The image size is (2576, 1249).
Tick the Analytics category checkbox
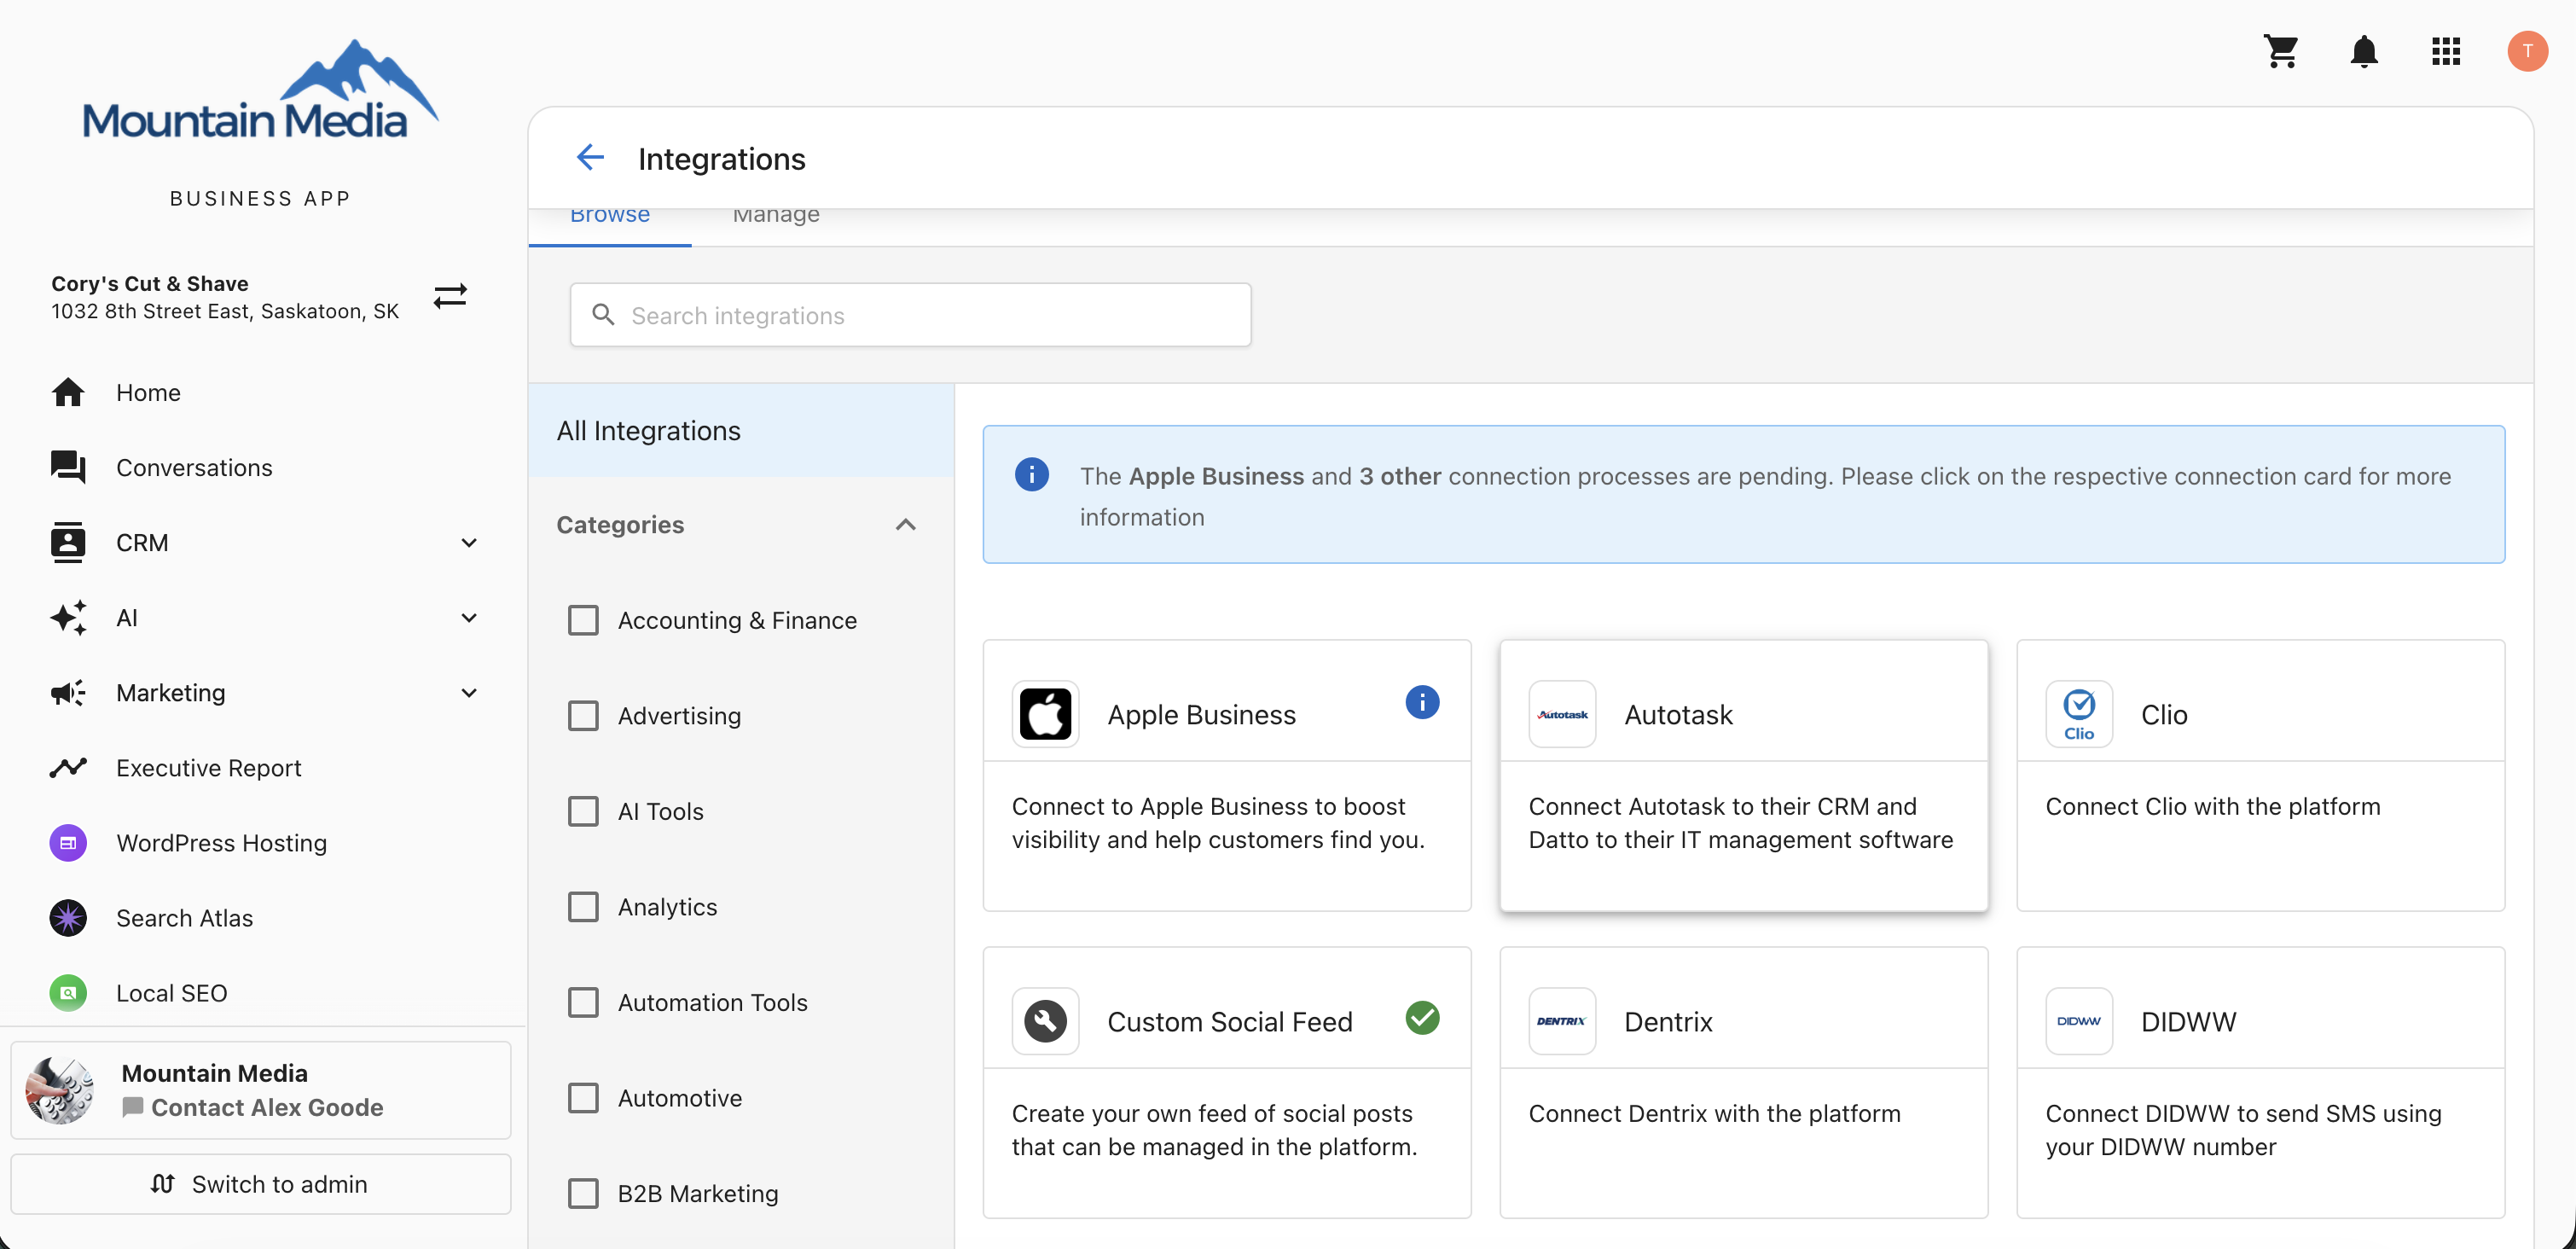tap(583, 906)
